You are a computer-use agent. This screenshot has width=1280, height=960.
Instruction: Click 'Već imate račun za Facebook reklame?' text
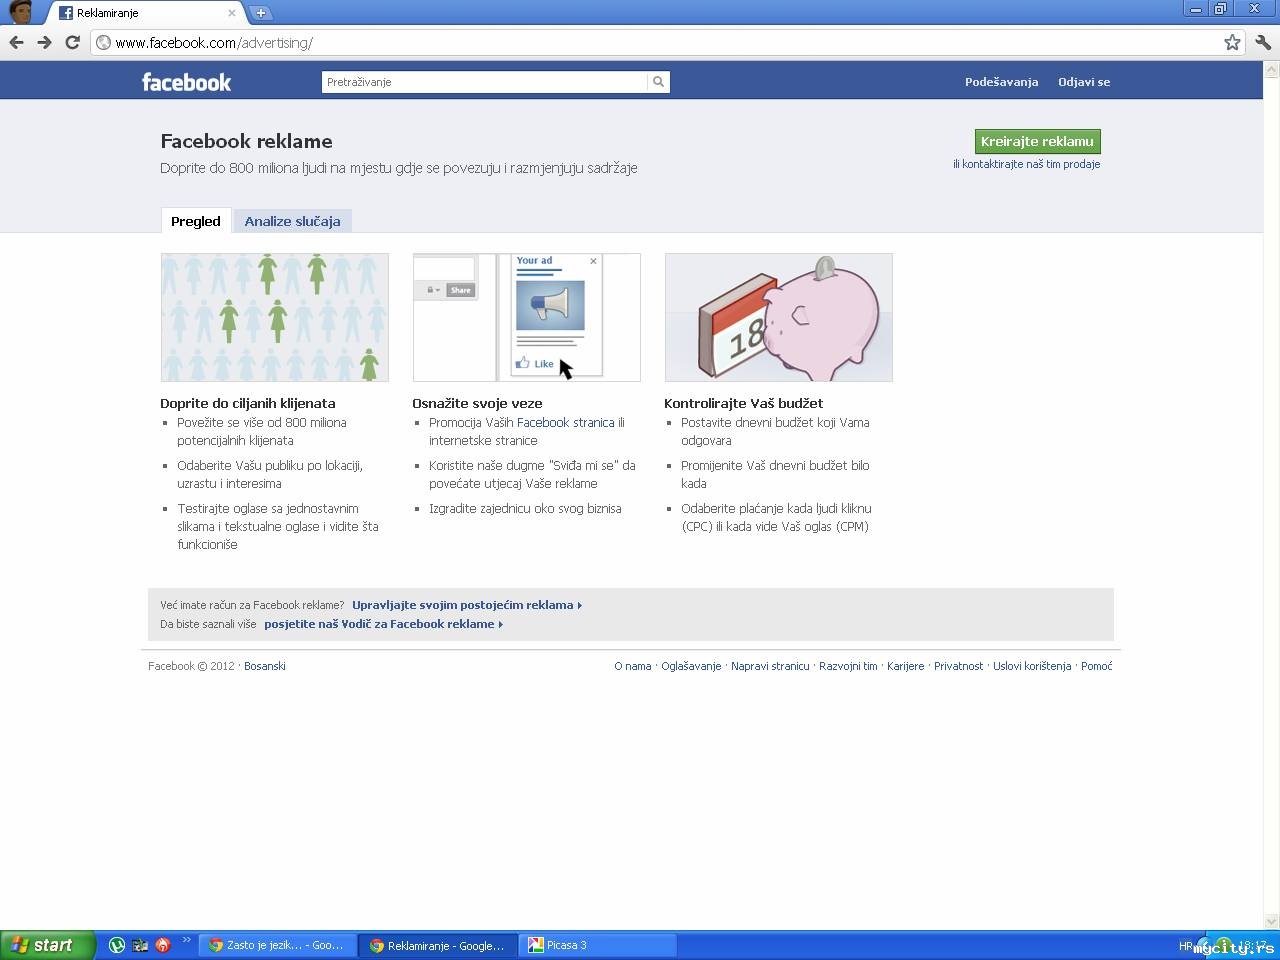[252, 605]
